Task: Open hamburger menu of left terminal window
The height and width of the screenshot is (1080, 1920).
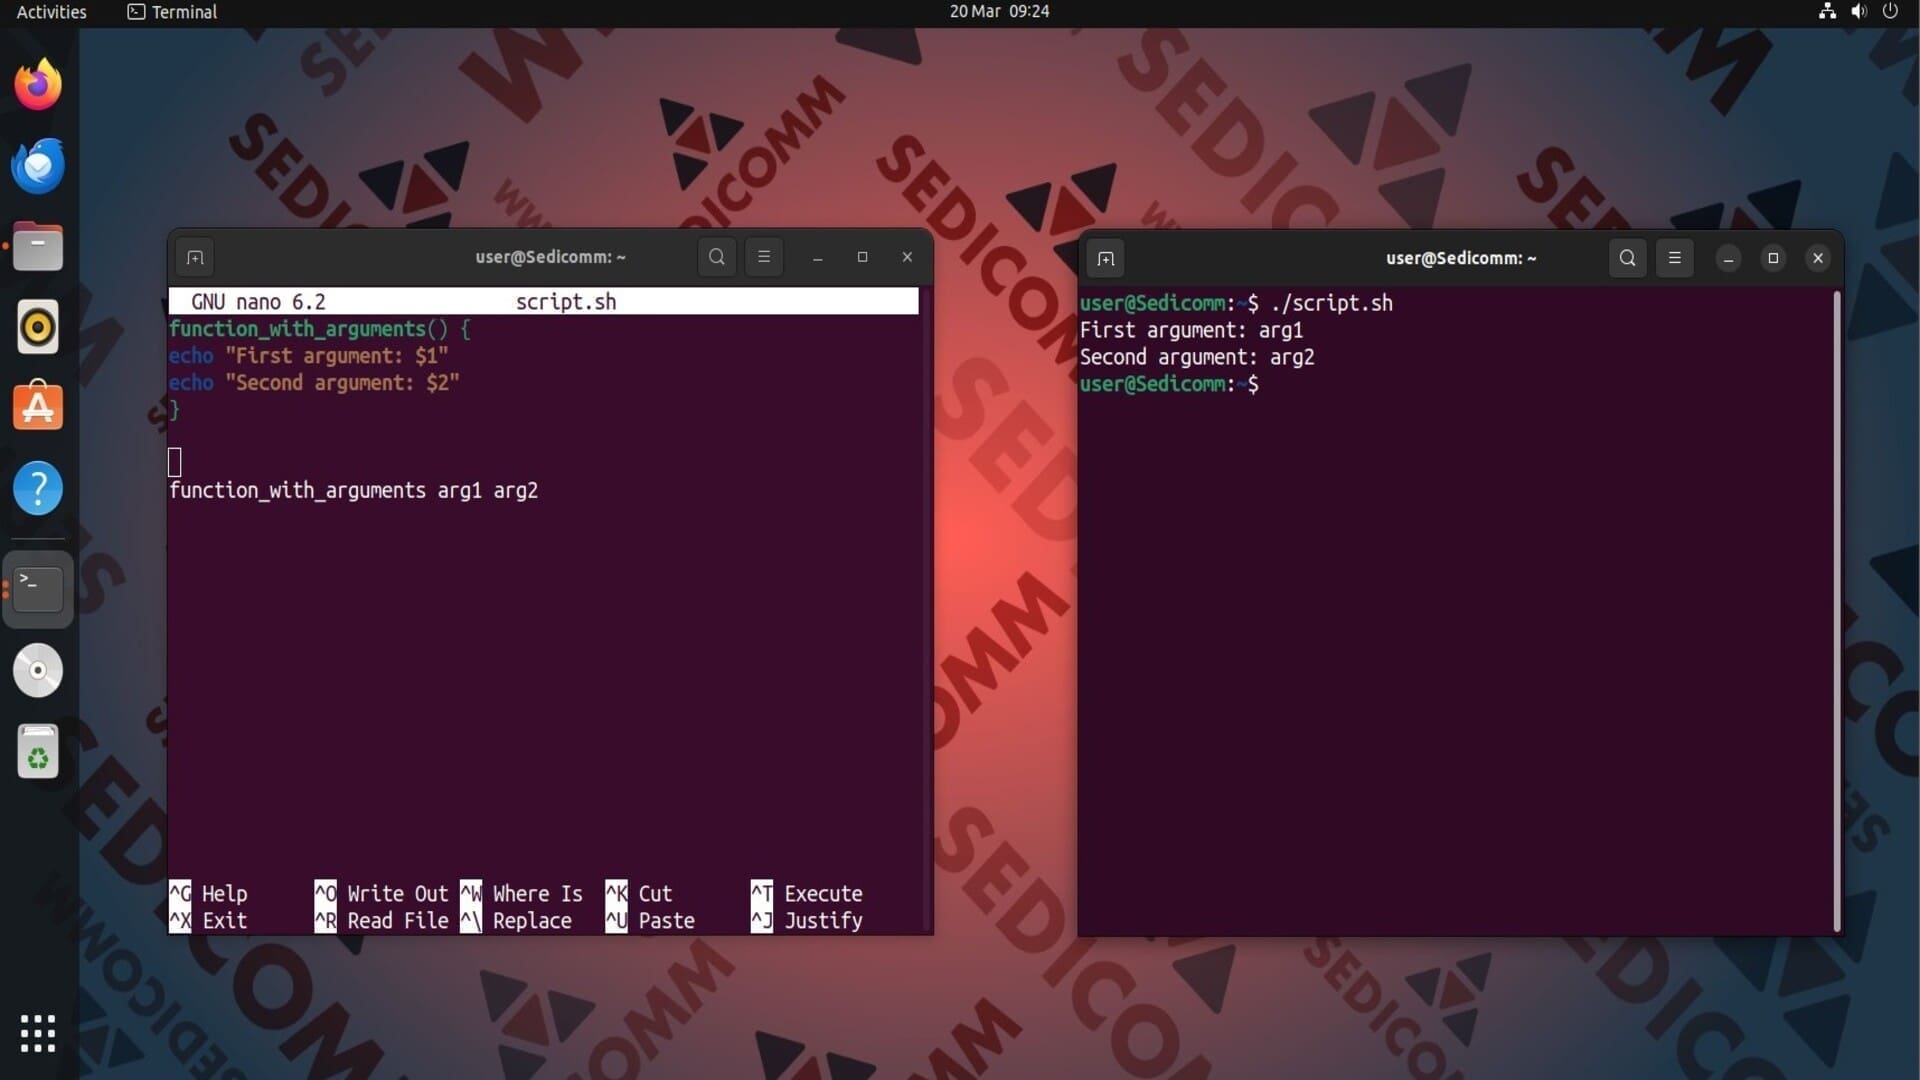Action: point(764,258)
